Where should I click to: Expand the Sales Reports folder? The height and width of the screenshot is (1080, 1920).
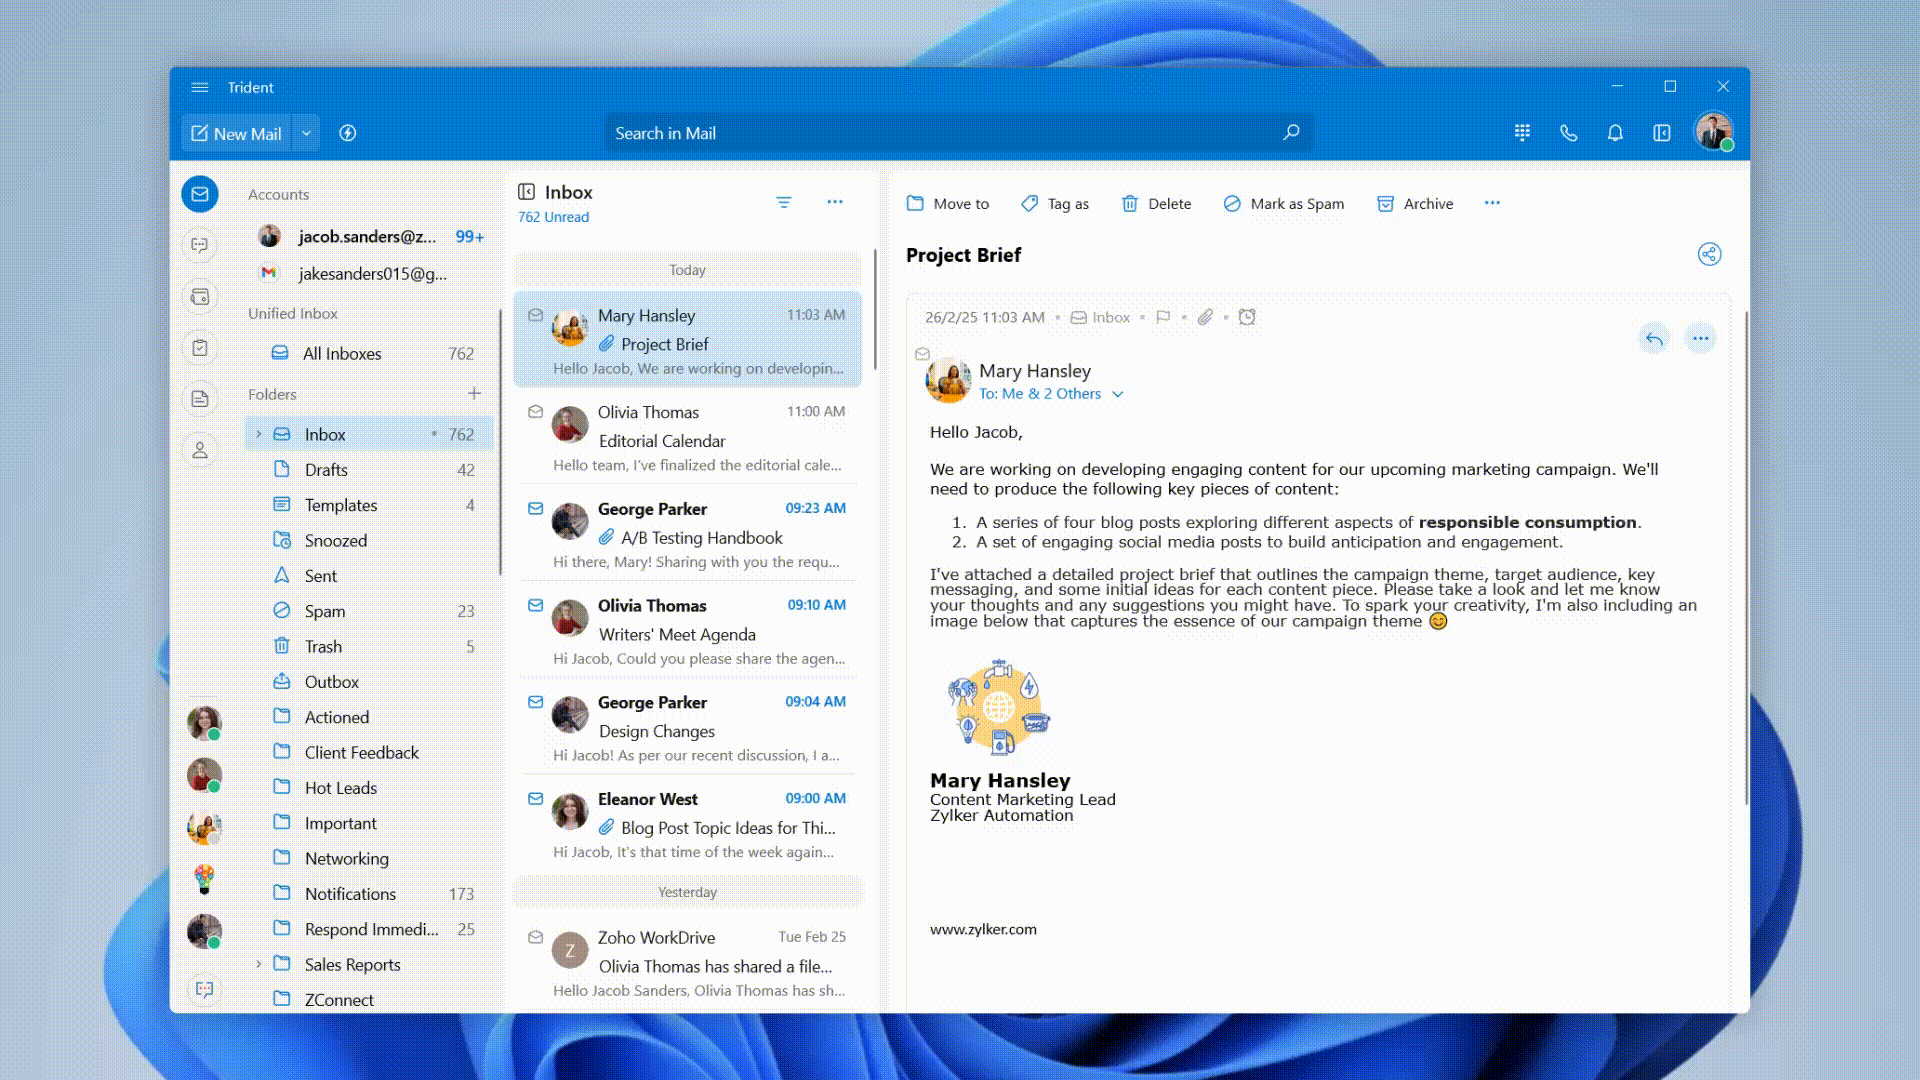point(259,964)
